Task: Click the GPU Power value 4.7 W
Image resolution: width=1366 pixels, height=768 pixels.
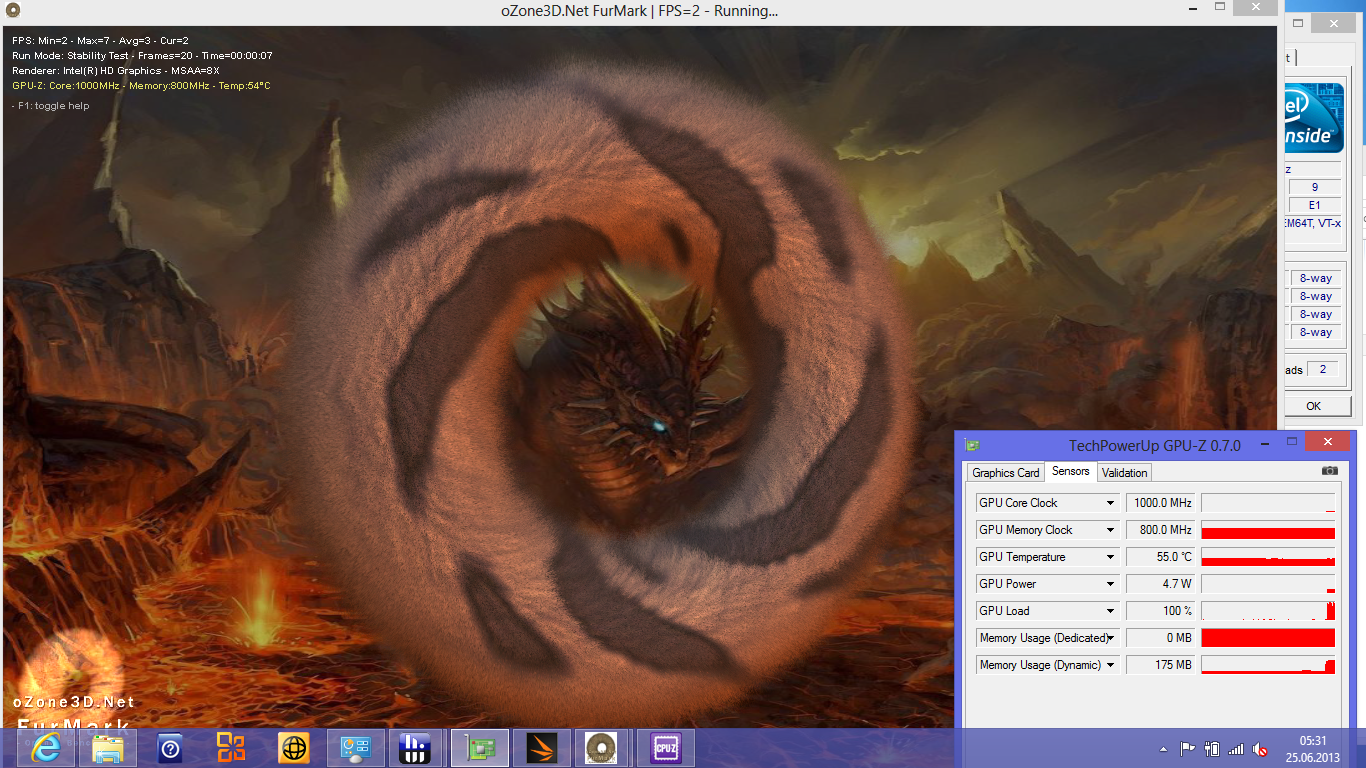Action: click(1161, 584)
